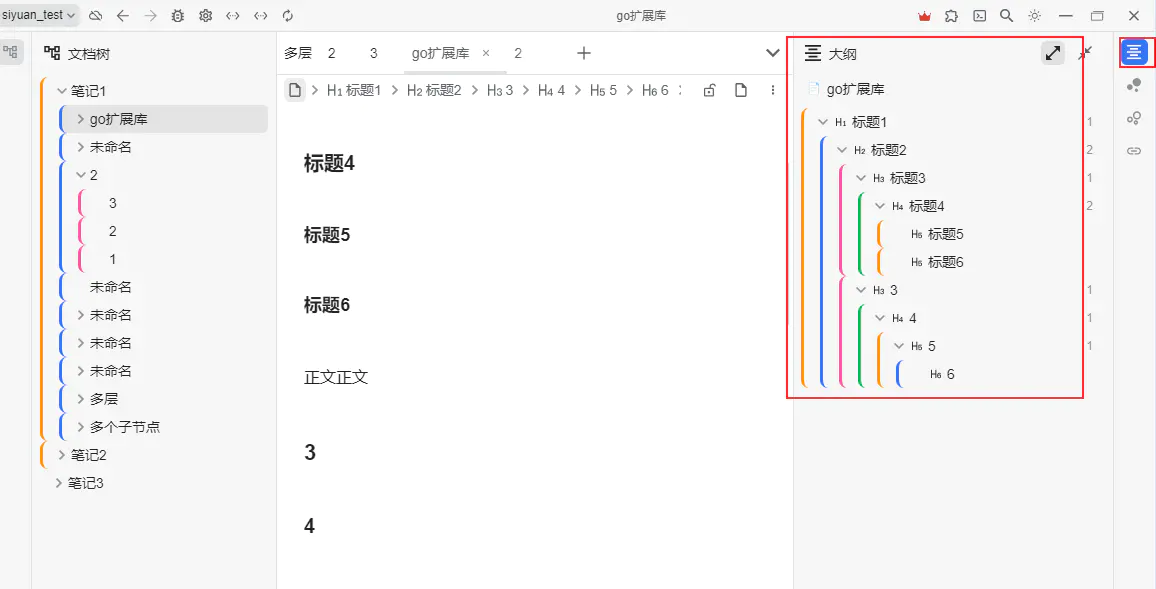
Task: Click the page icon beside the lock
Action: click(741, 90)
